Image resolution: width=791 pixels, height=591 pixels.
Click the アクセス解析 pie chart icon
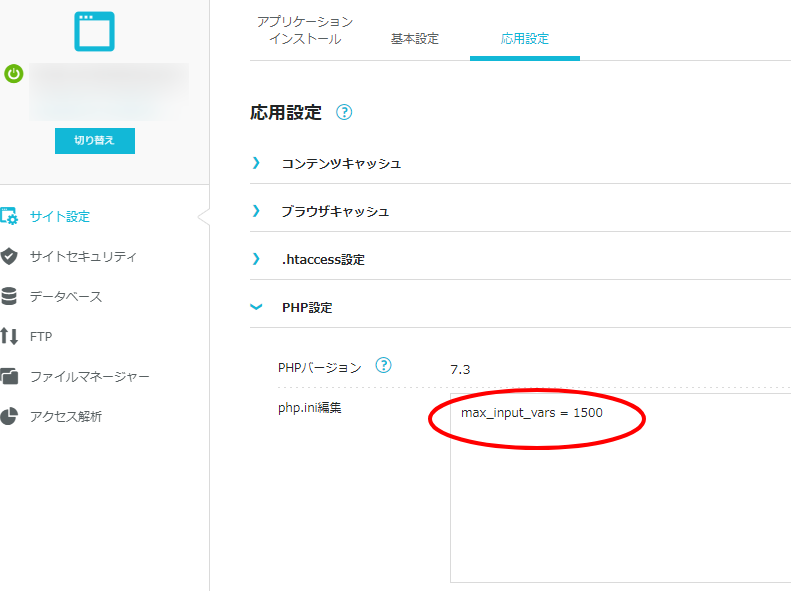point(9,416)
